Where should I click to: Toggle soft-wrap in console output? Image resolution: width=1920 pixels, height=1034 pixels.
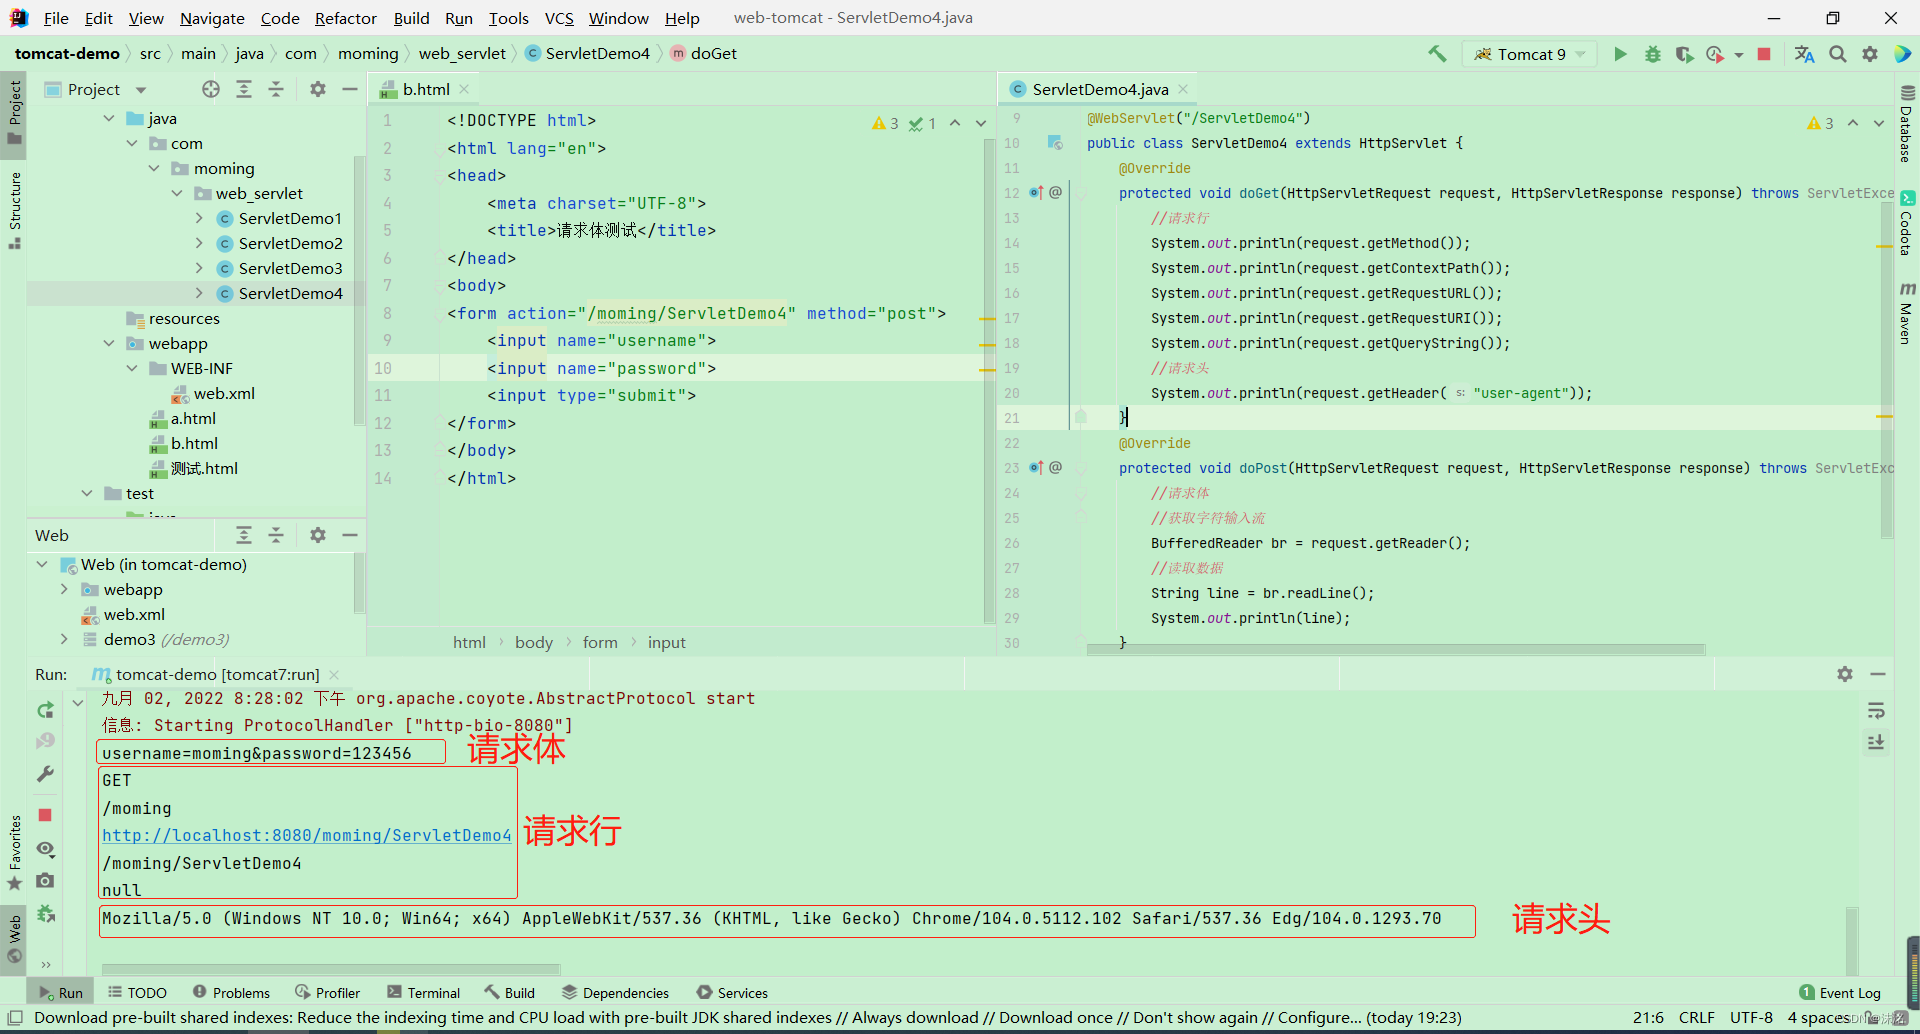pyautogui.click(x=1877, y=711)
